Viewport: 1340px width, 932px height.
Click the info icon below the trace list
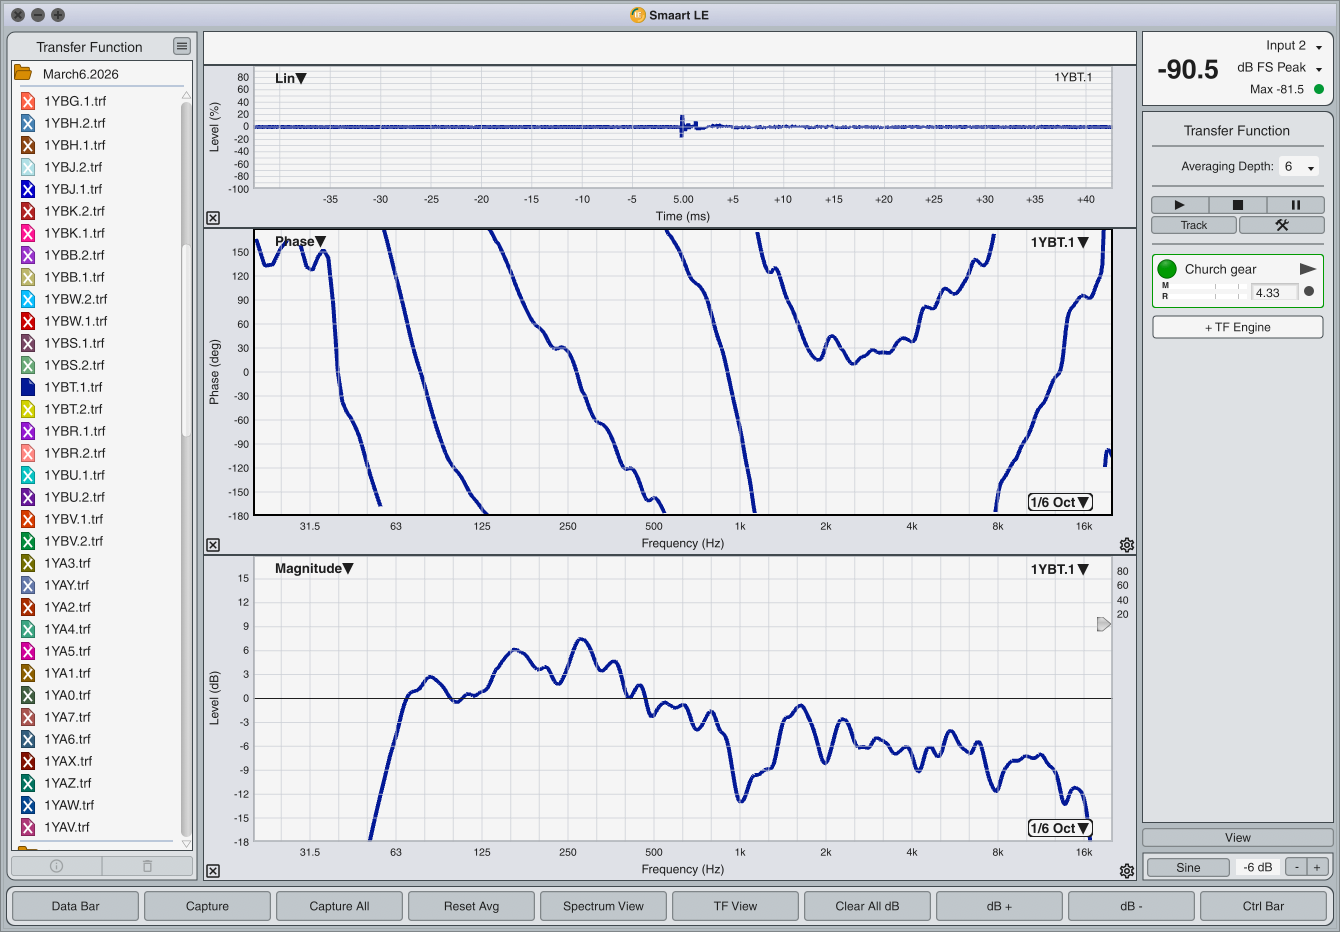(x=56, y=866)
